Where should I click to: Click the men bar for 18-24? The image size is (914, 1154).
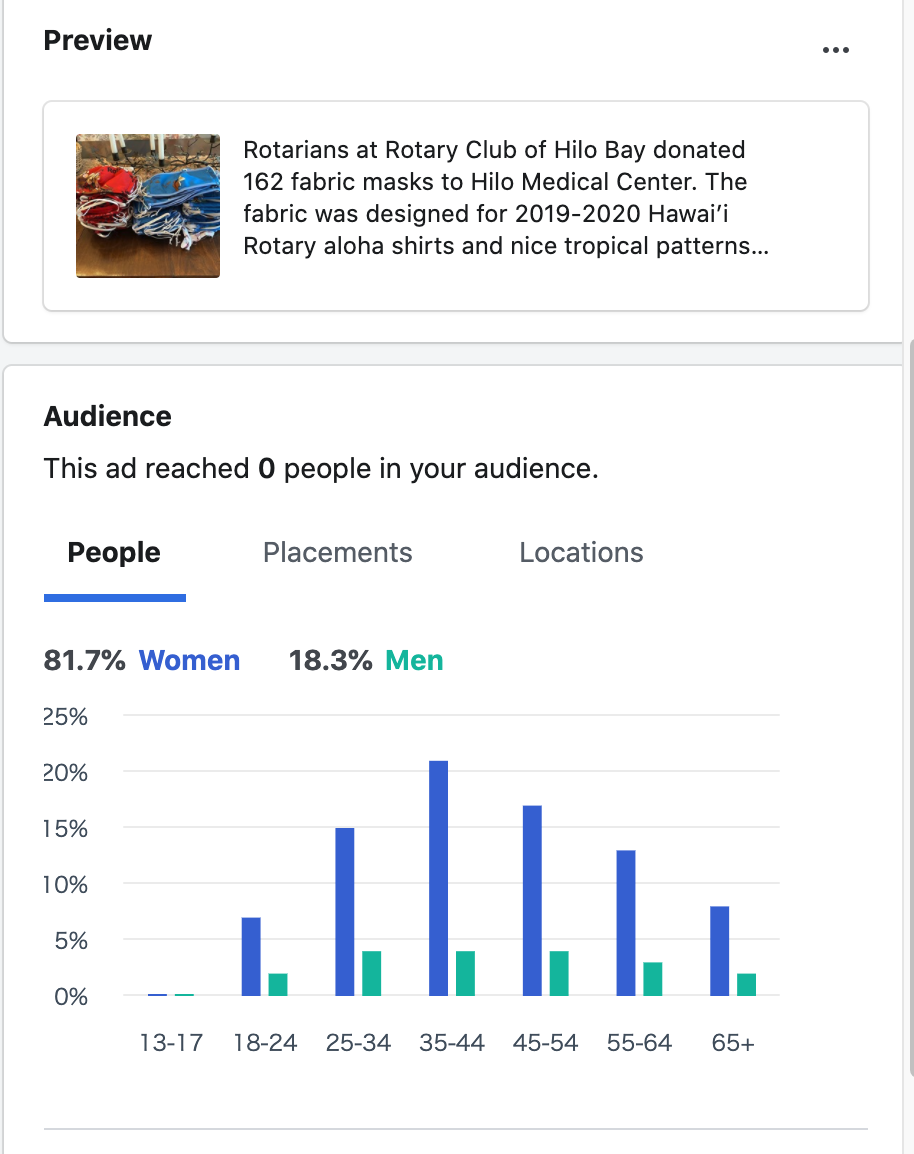[x=278, y=984]
